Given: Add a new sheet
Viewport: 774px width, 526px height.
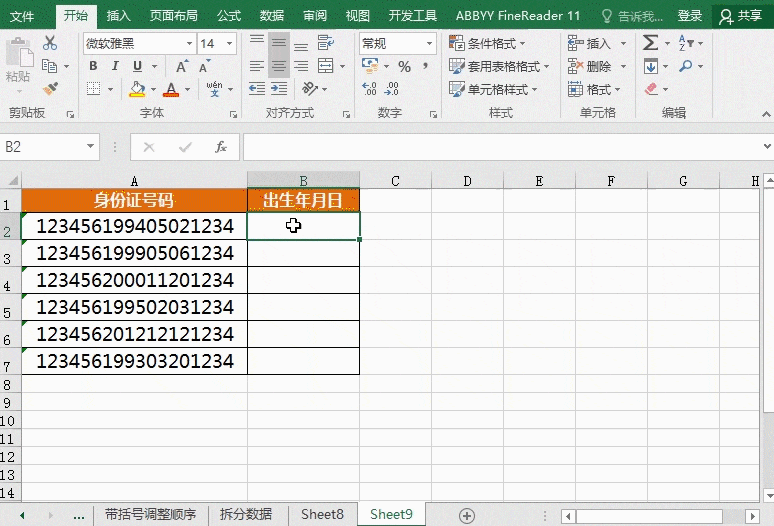Looking at the screenshot, I should coord(466,516).
